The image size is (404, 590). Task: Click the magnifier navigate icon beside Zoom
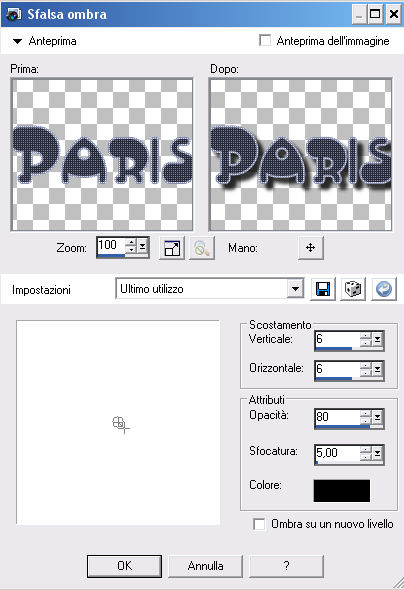(x=202, y=248)
